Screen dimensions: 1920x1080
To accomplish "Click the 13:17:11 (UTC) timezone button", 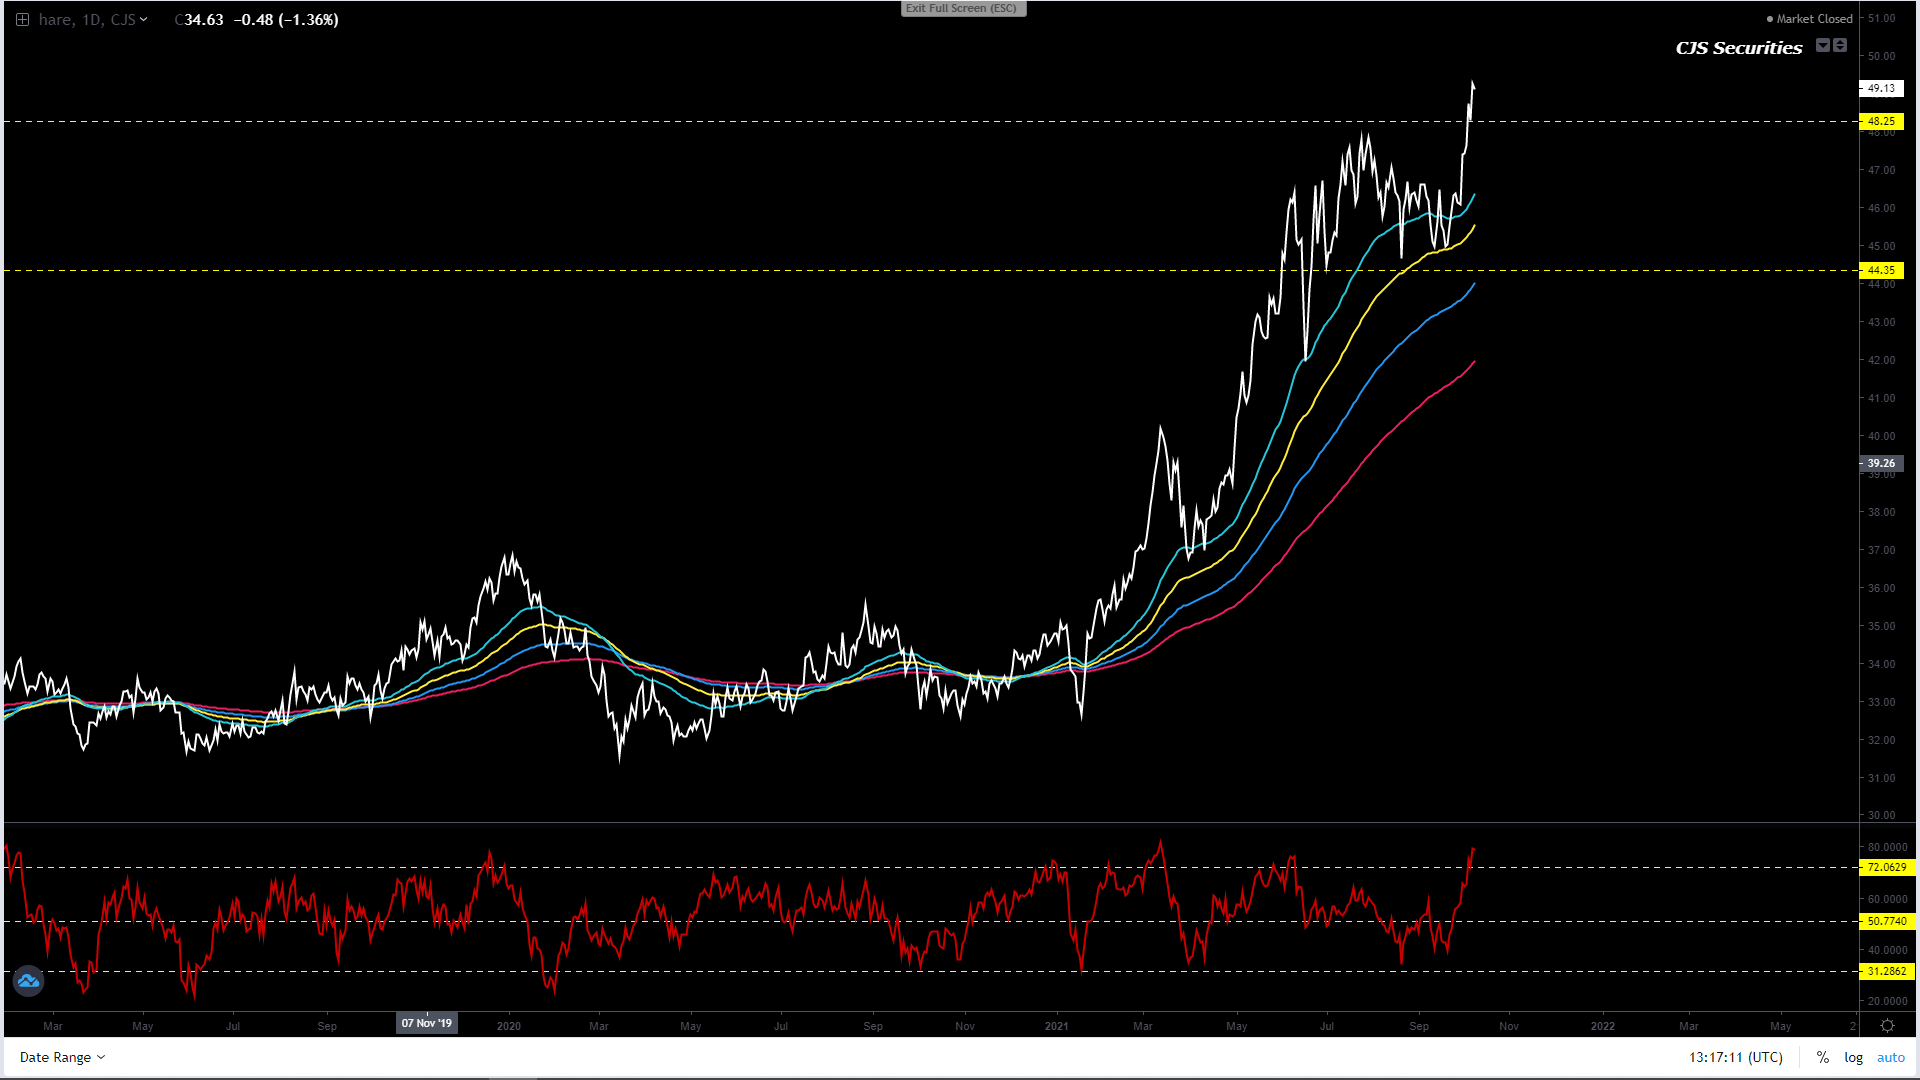I will [x=1735, y=1057].
